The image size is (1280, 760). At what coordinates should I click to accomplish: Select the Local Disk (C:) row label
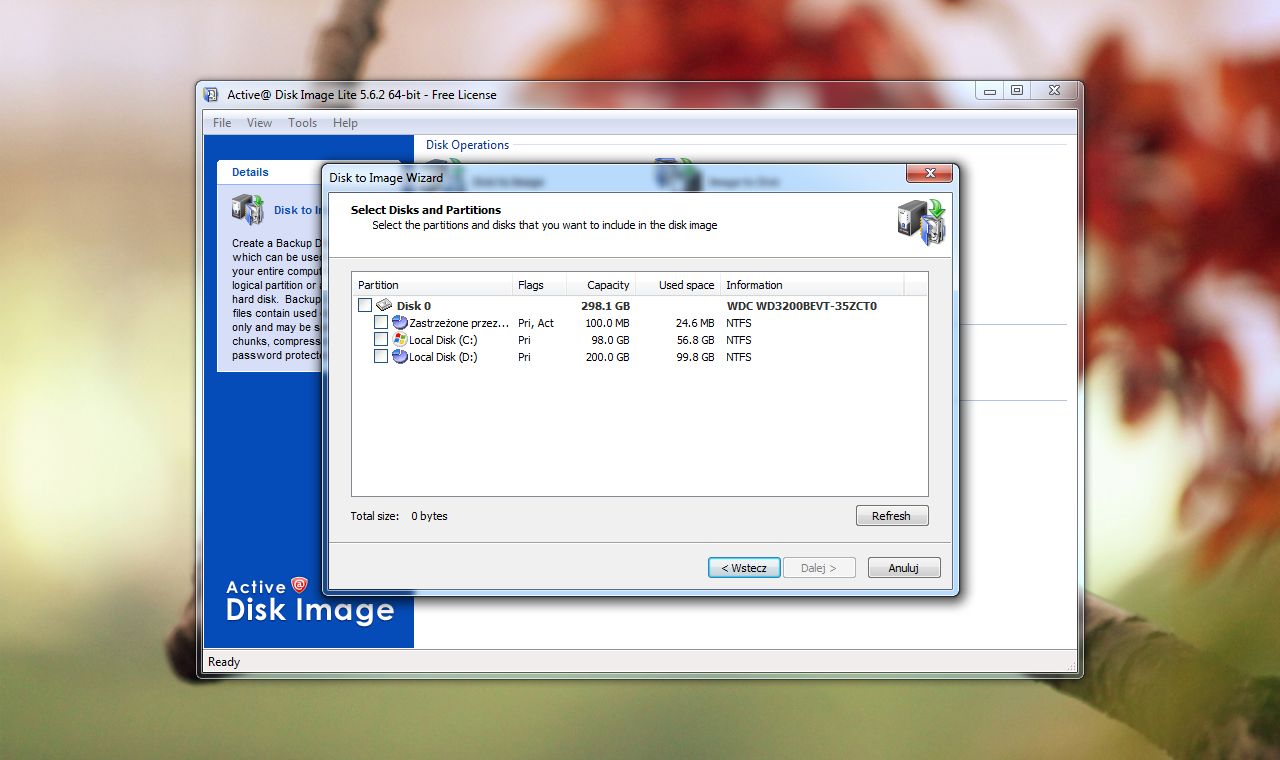(443, 340)
